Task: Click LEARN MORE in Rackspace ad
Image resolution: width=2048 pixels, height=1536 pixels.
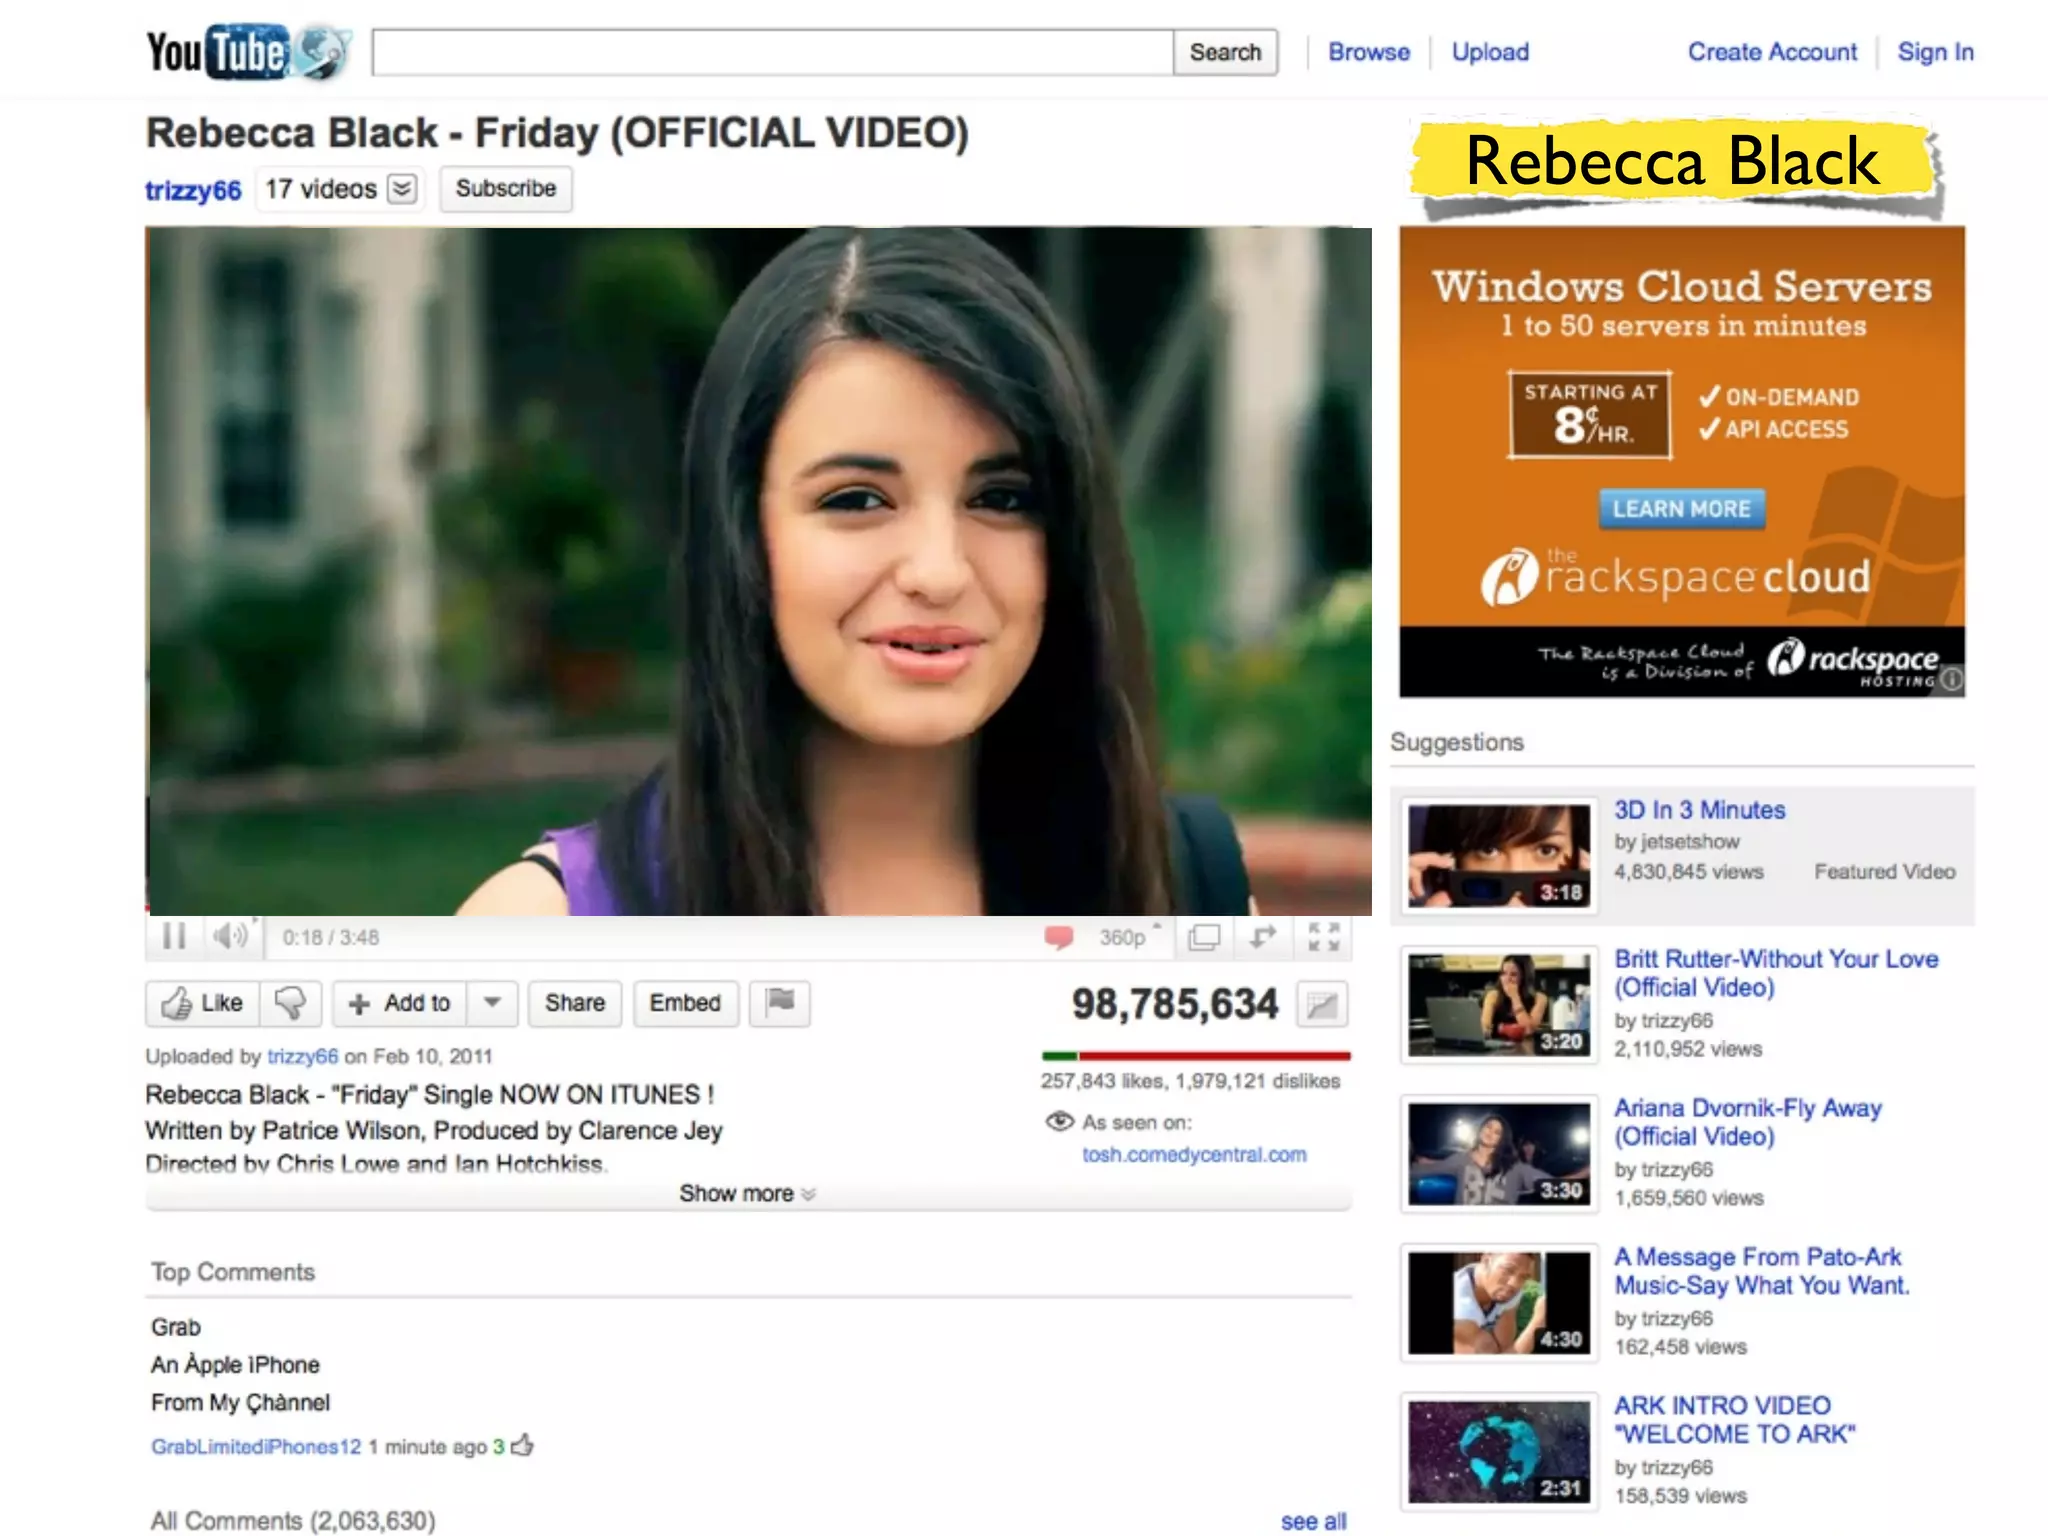Action: coord(1682,509)
